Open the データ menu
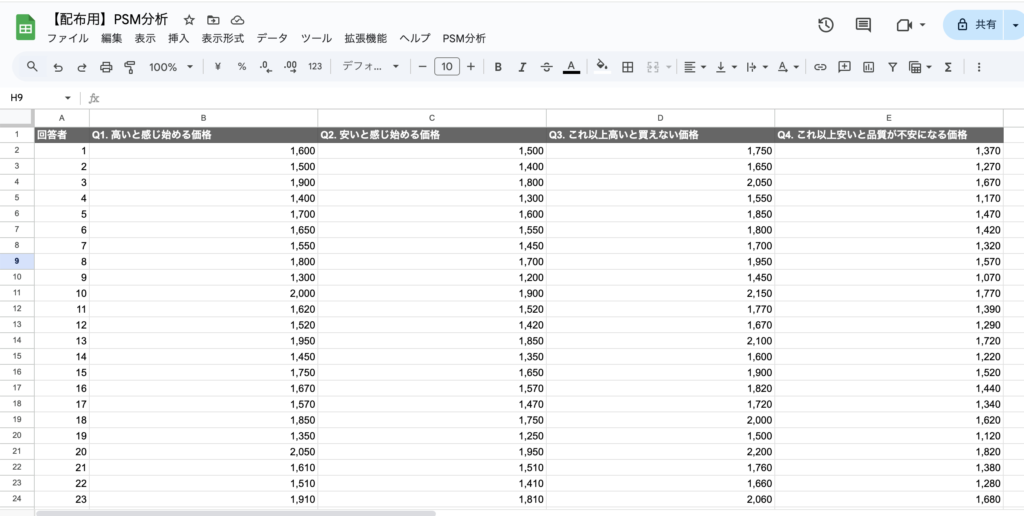The image size is (1024, 516). click(x=271, y=38)
